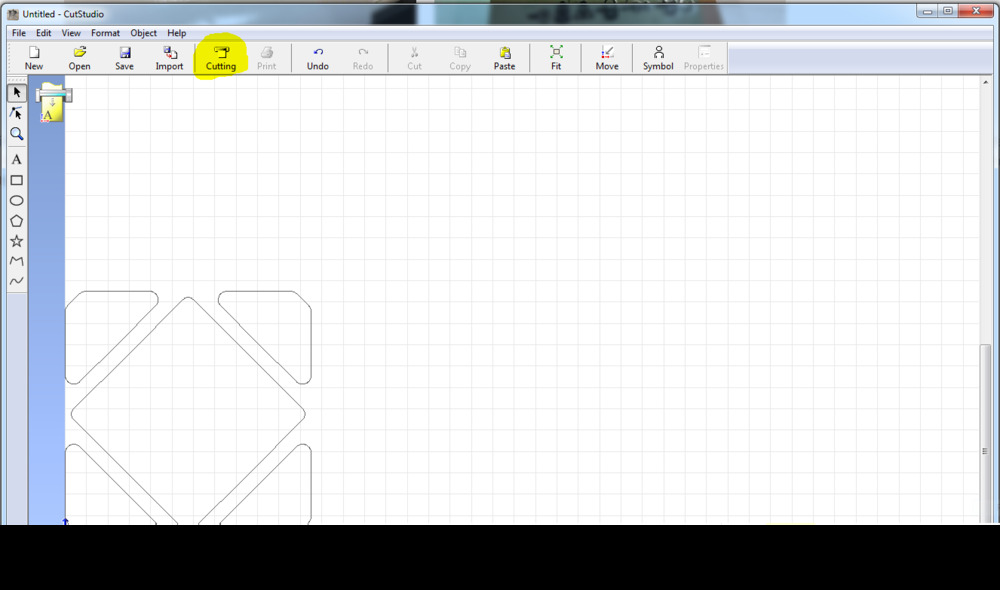Select the polyline drawing tool

(17, 261)
